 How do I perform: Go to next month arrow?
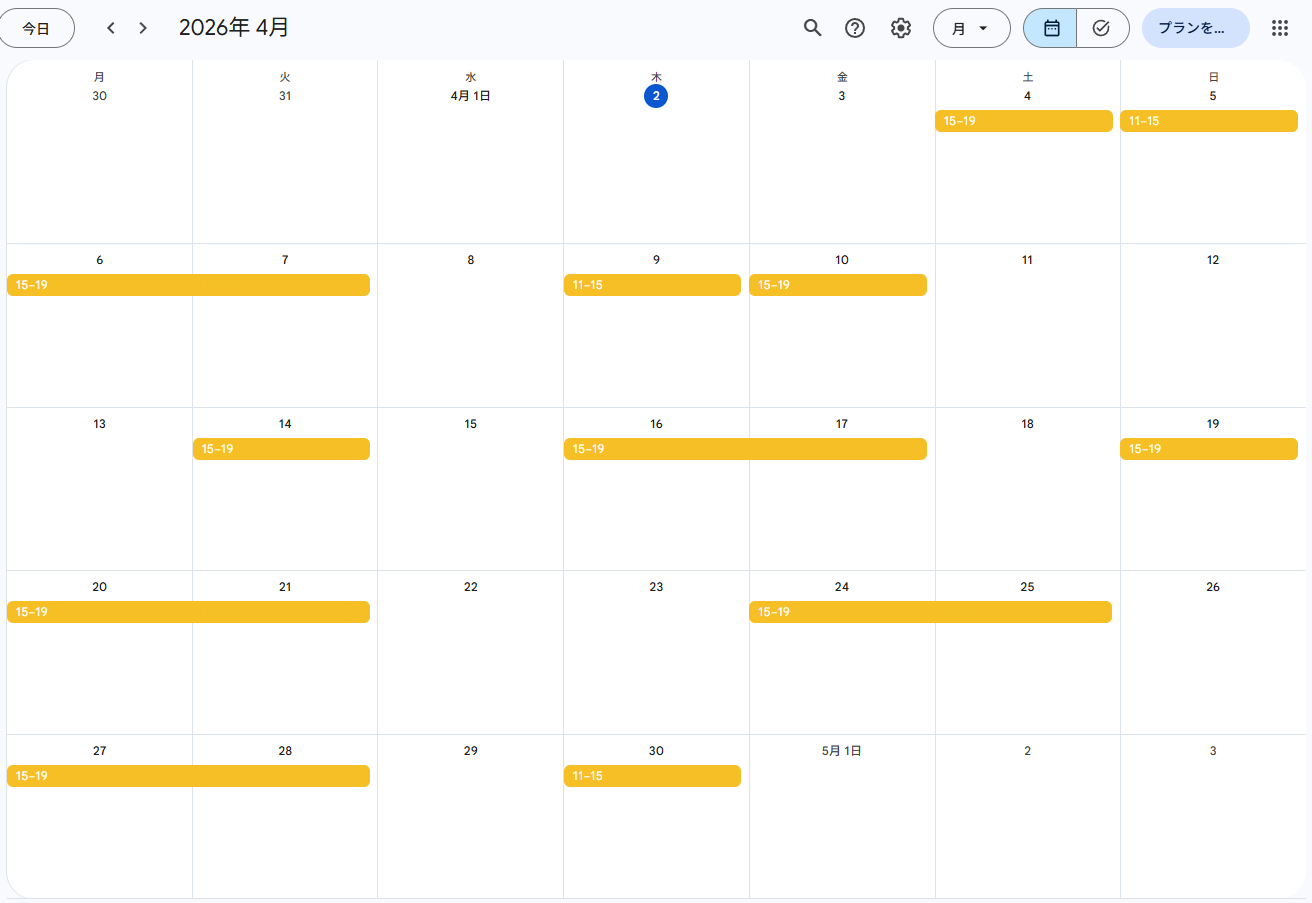pyautogui.click(x=143, y=28)
